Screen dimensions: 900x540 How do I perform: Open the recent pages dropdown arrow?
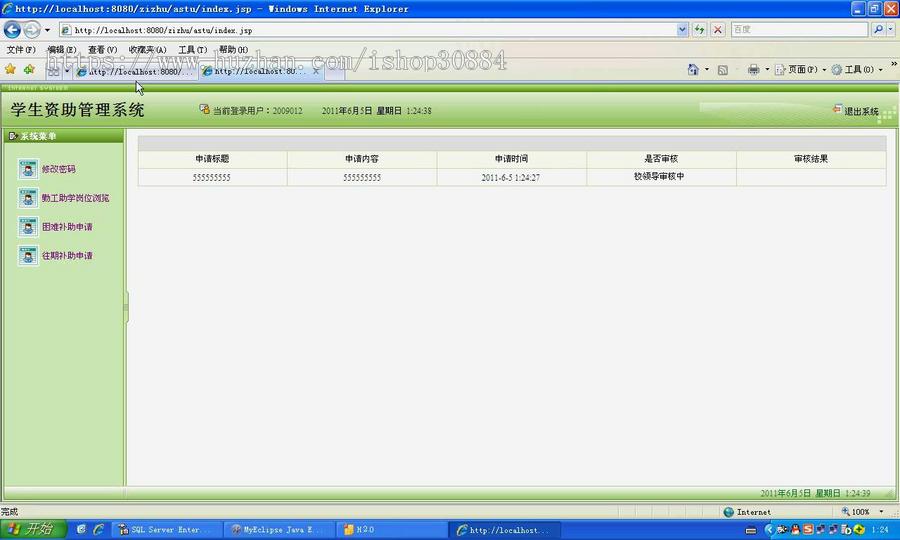click(x=47, y=30)
